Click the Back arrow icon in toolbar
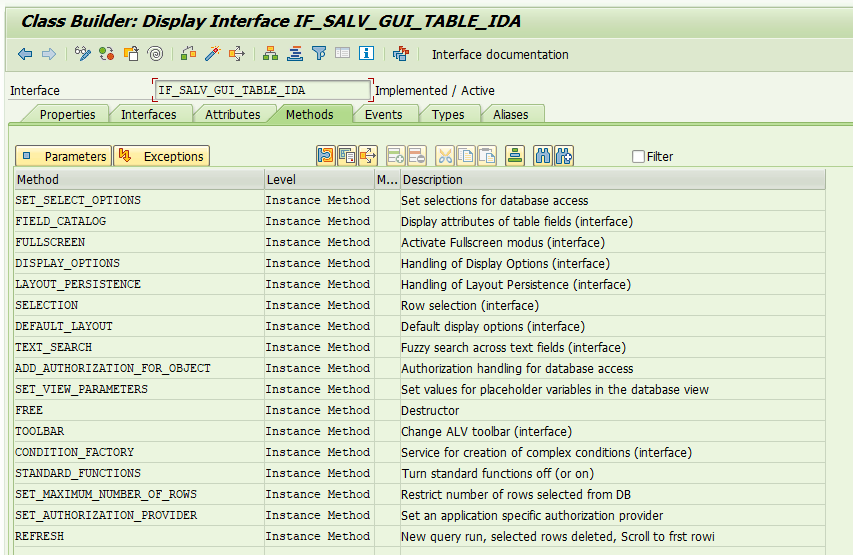 tap(25, 54)
